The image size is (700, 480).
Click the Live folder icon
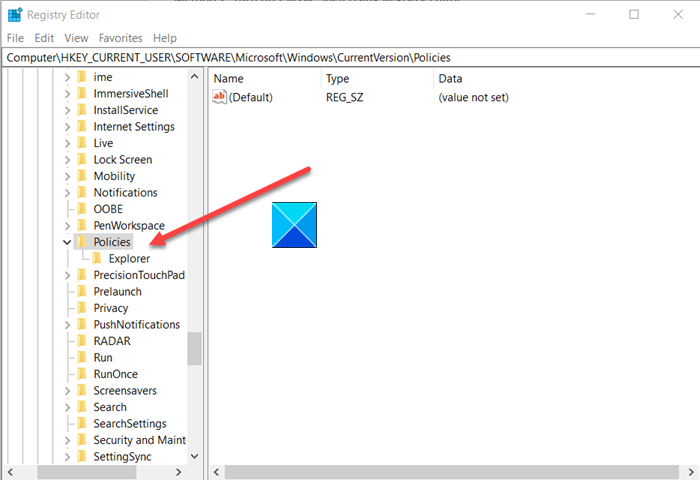click(x=82, y=143)
